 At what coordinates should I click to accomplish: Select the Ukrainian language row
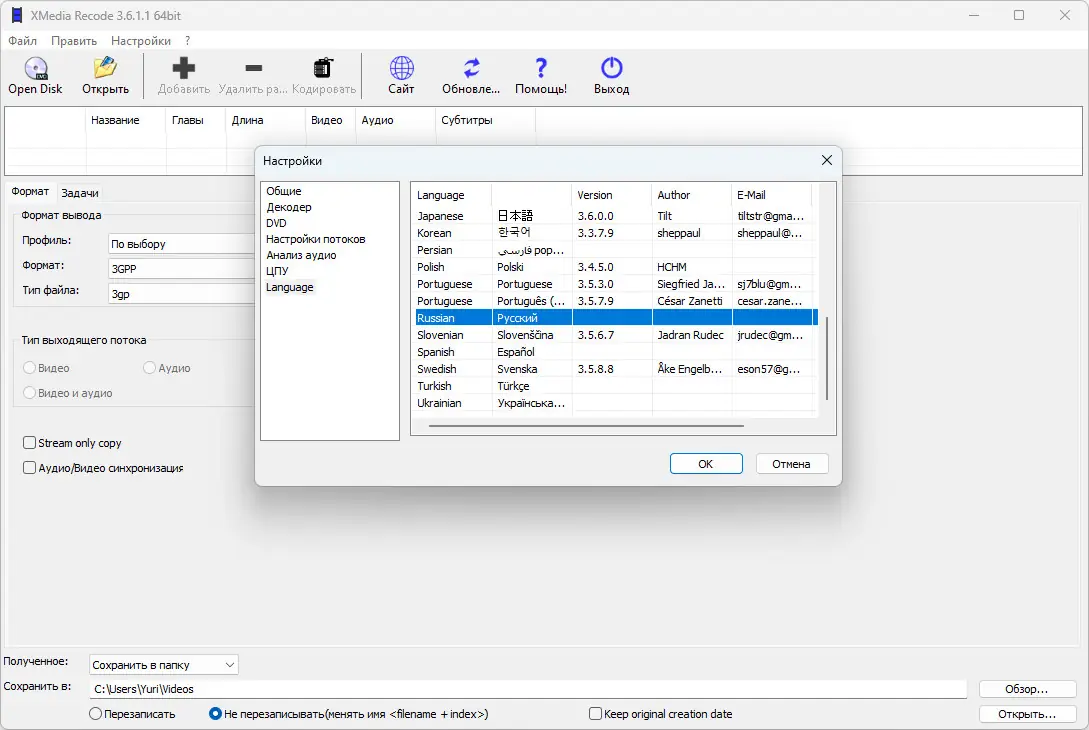pyautogui.click(x=614, y=403)
